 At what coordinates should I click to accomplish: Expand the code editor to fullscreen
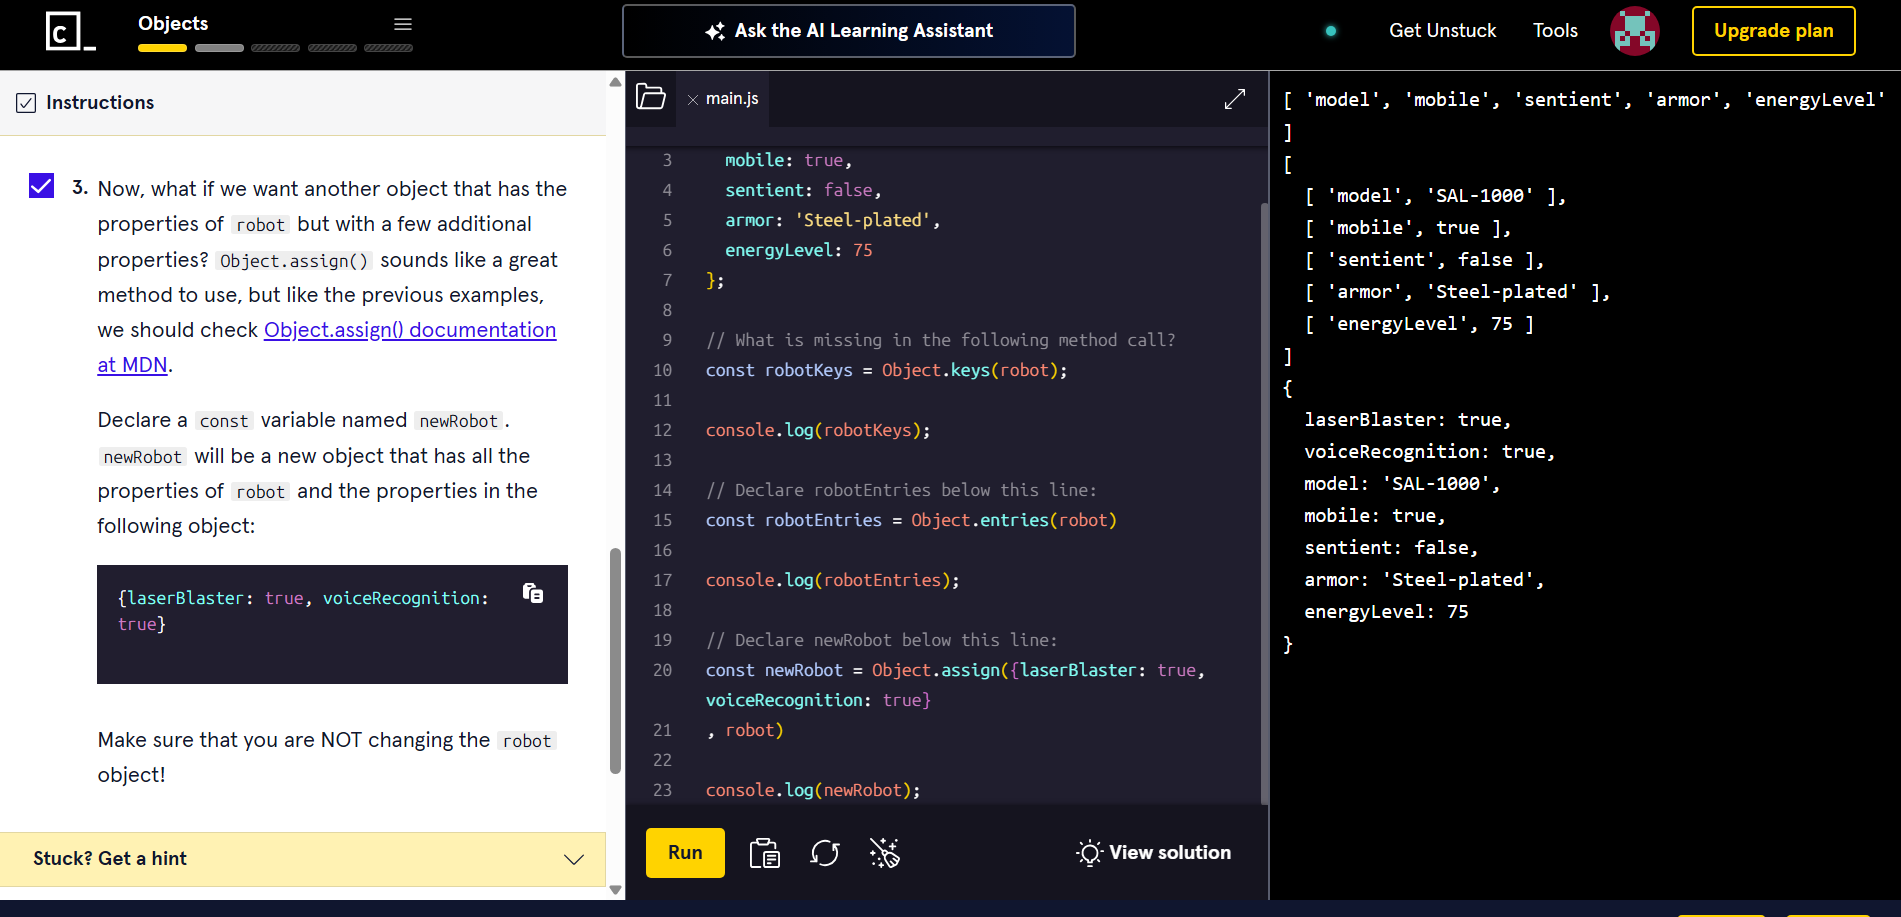point(1235,98)
